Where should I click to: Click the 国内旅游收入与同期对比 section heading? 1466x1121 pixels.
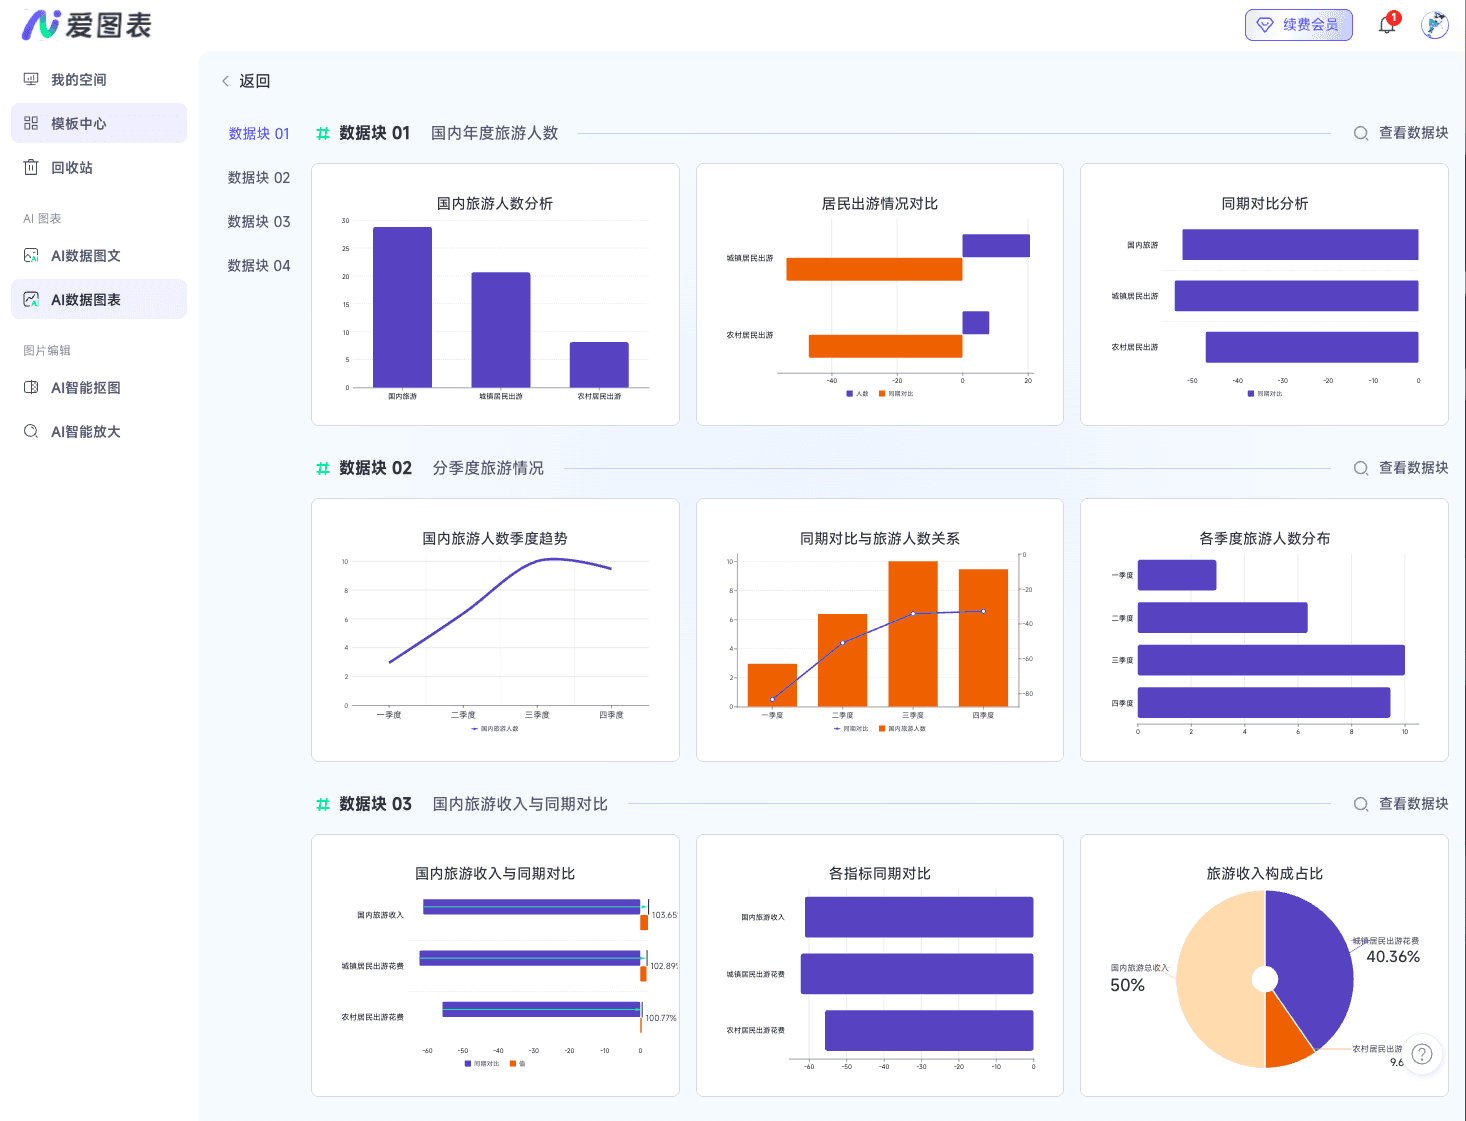pos(520,804)
